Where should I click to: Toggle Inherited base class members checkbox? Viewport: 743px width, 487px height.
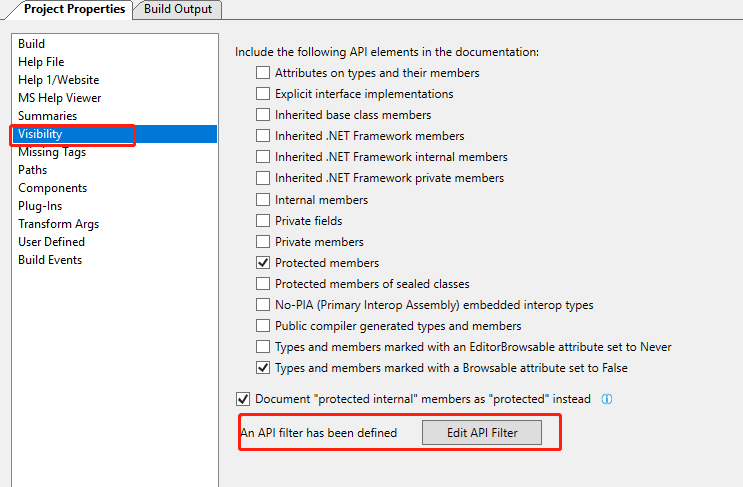click(263, 115)
